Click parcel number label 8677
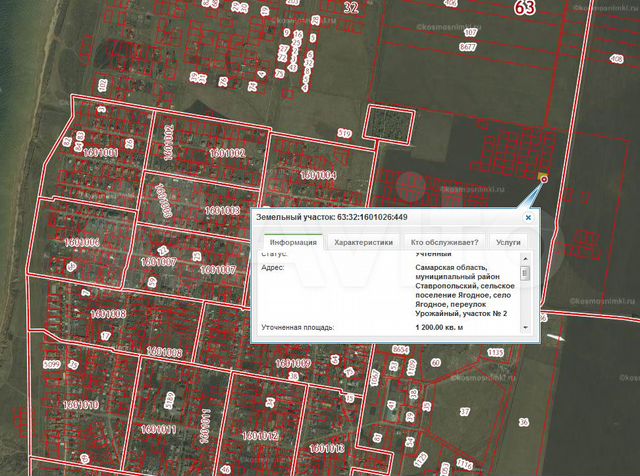The image size is (640, 476). point(468,47)
